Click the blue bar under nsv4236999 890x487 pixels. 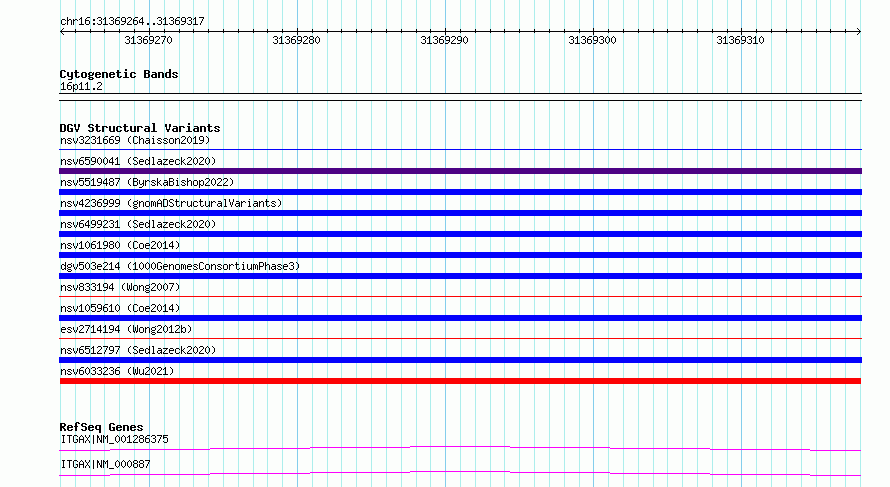coord(460,213)
